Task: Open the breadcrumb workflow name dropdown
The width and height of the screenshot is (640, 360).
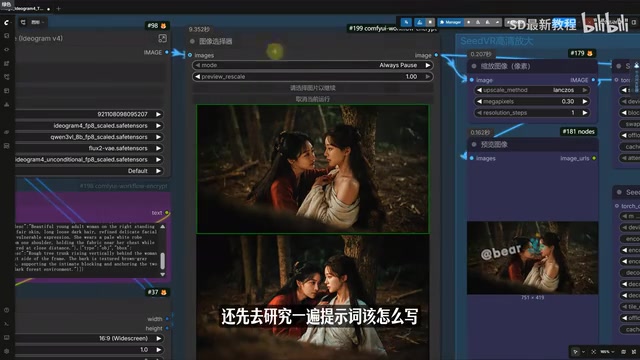Action: [x=38, y=22]
